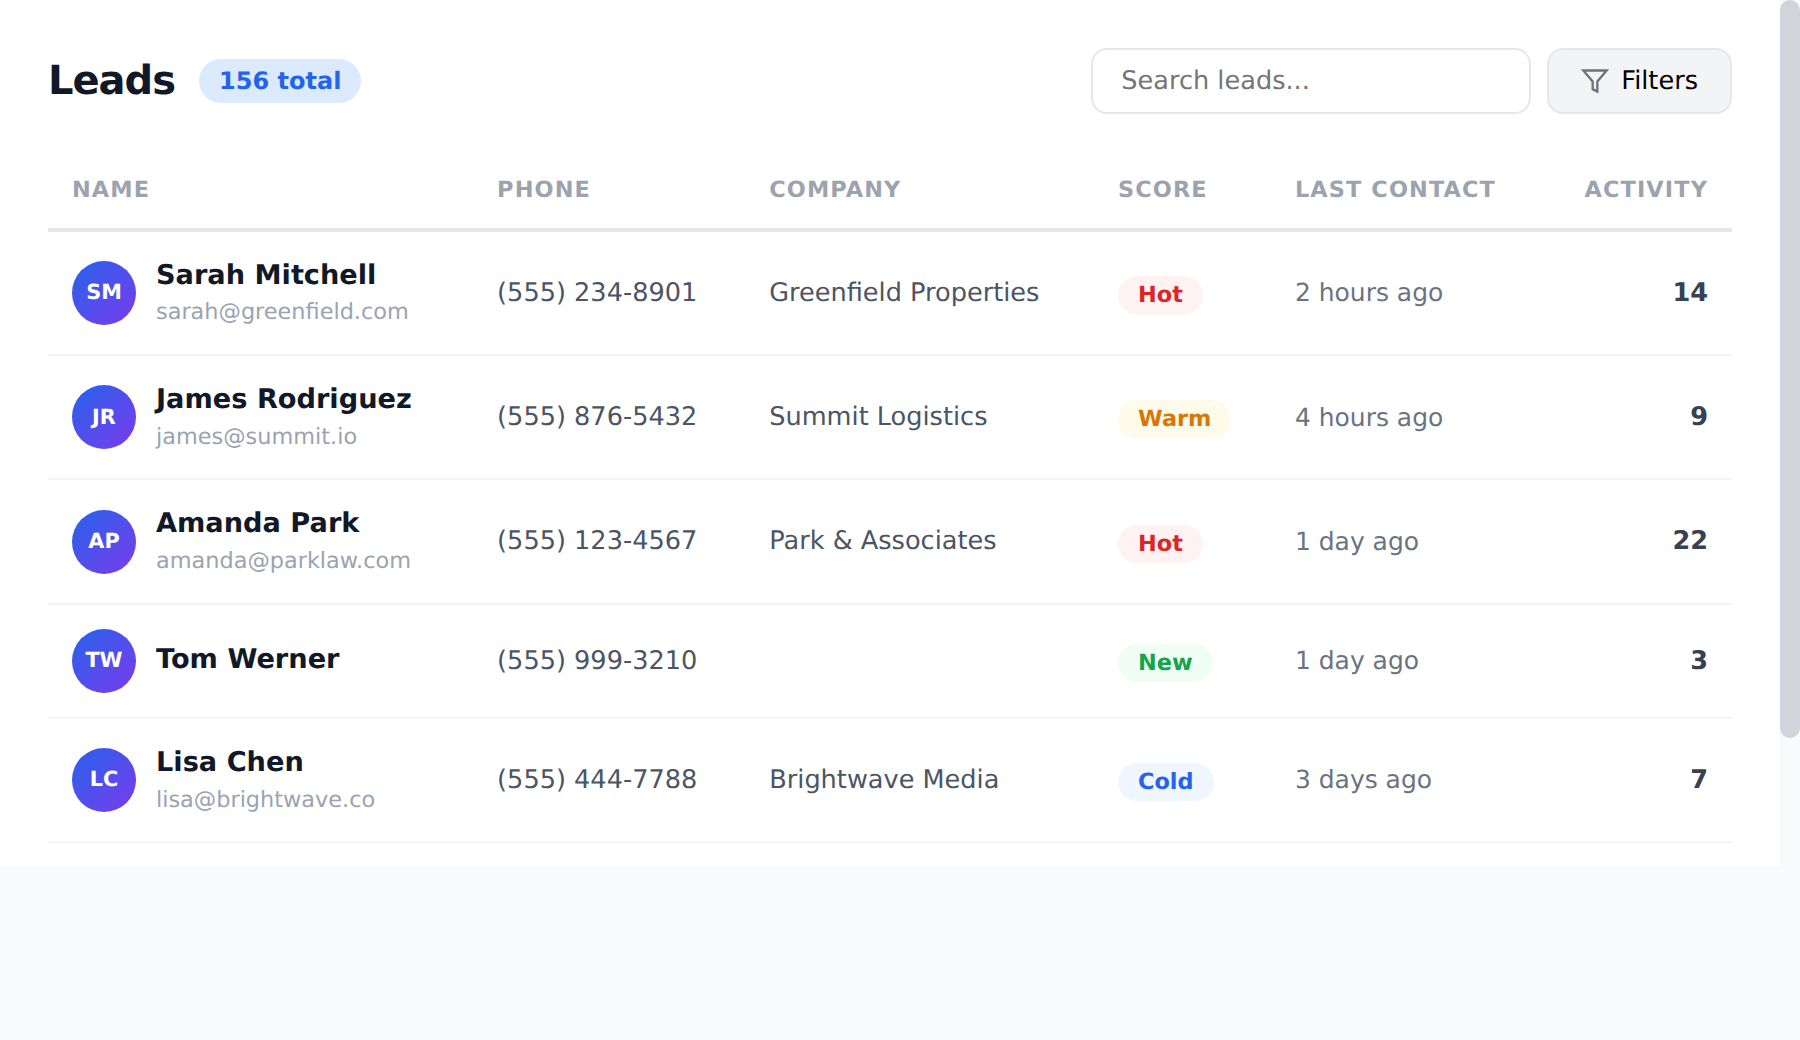
Task: Click Amanda Park's AP avatar
Action: coord(103,541)
